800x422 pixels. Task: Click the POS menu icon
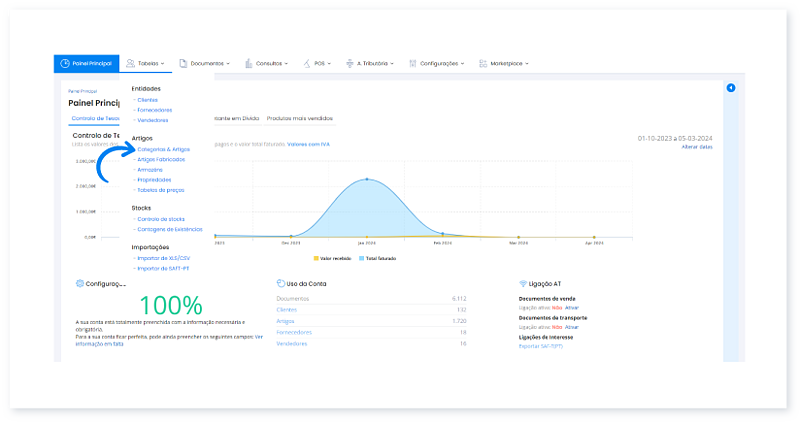(305, 63)
